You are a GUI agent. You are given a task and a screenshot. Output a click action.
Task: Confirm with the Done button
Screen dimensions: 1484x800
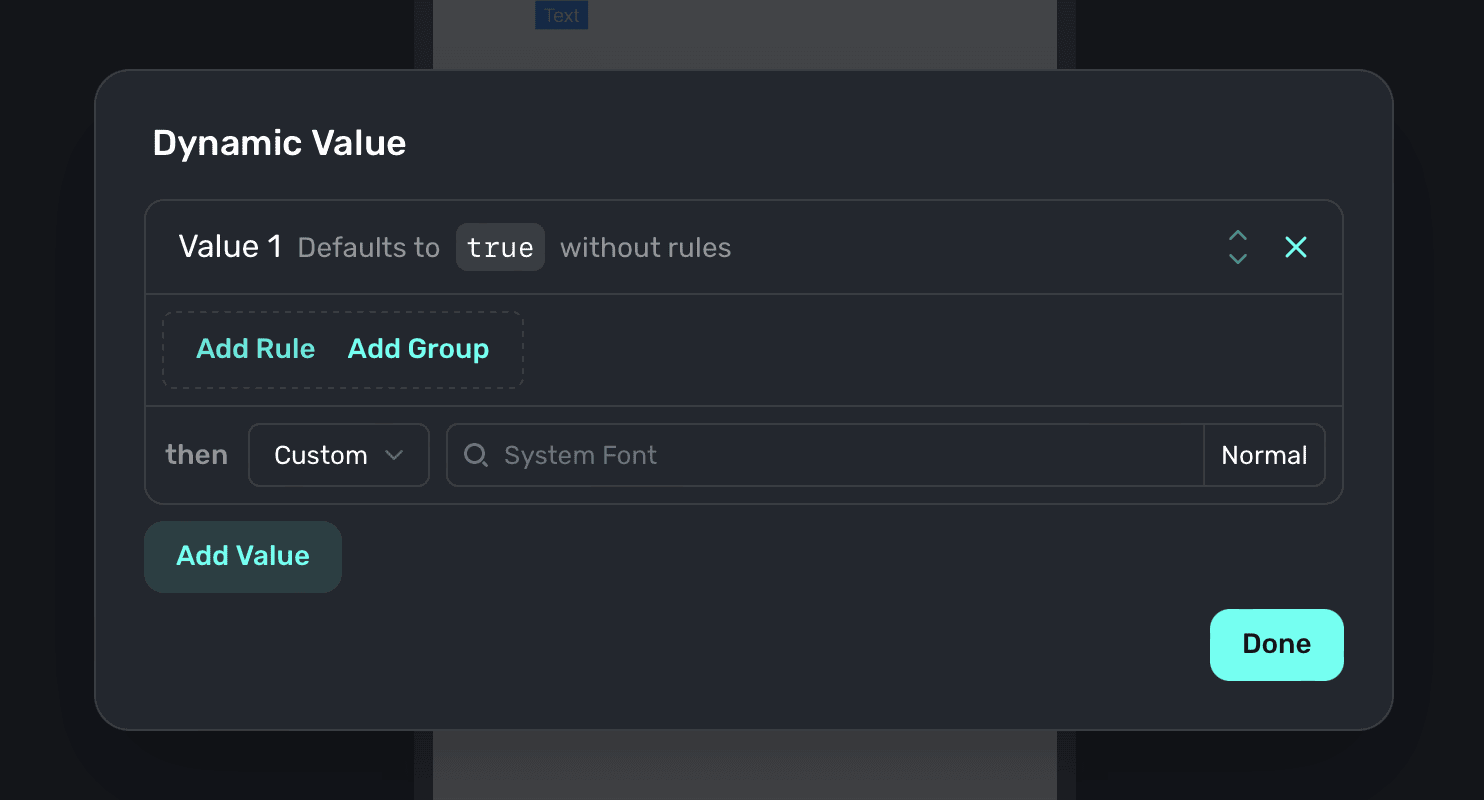[1276, 645]
